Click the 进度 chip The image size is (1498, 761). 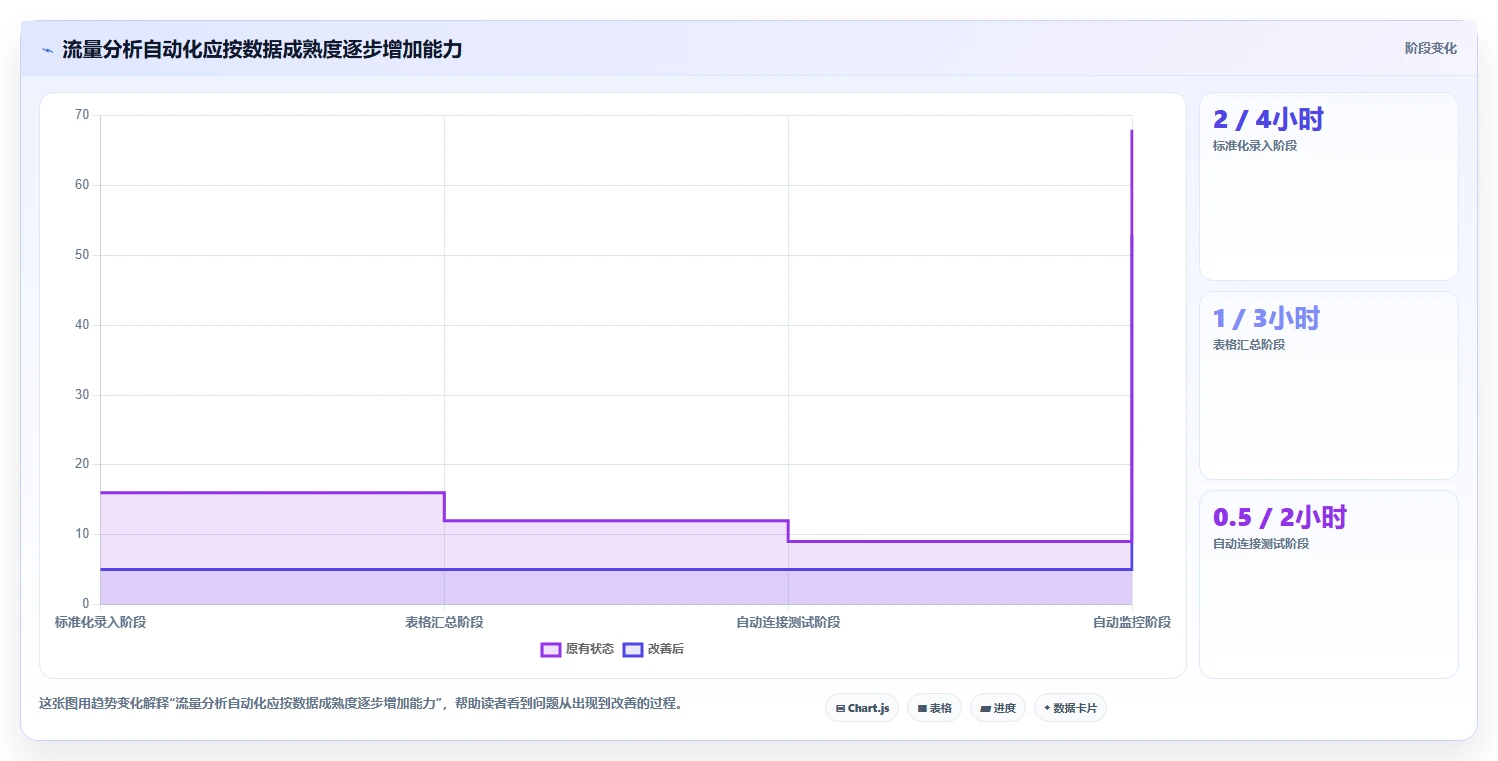[998, 708]
